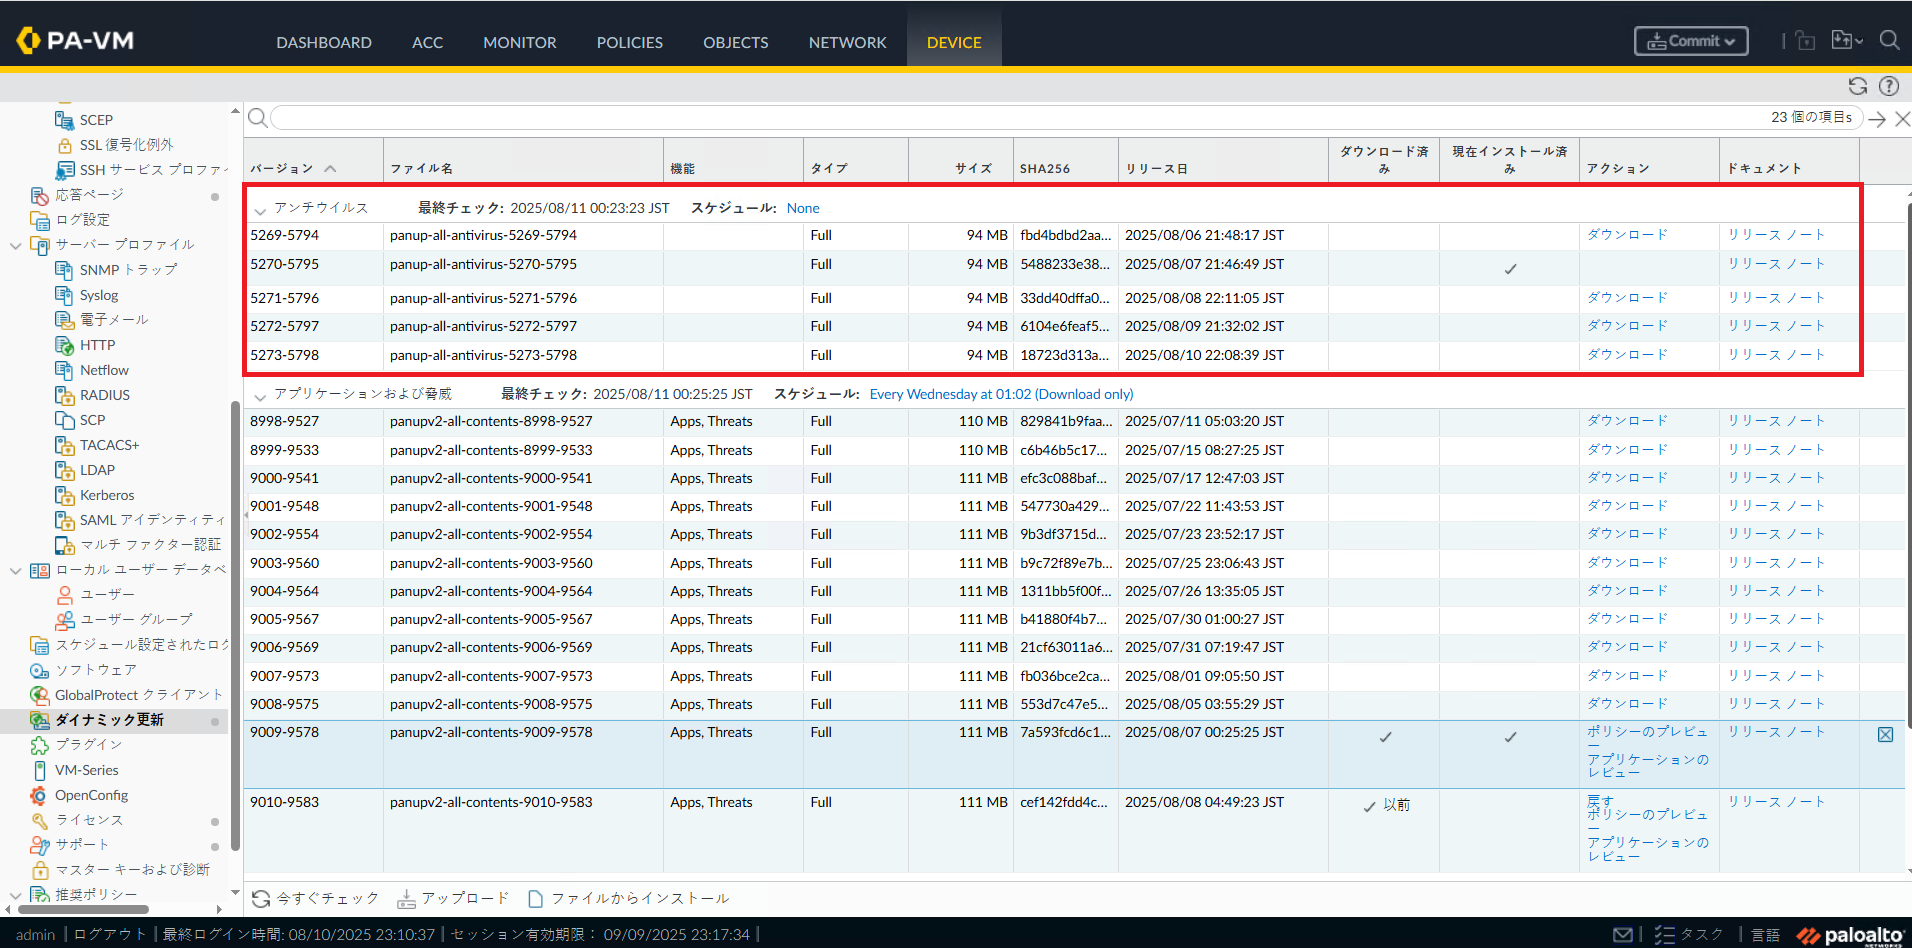1912x948 pixels.
Task: Click the Check Now refresh icon
Action: coord(261,899)
